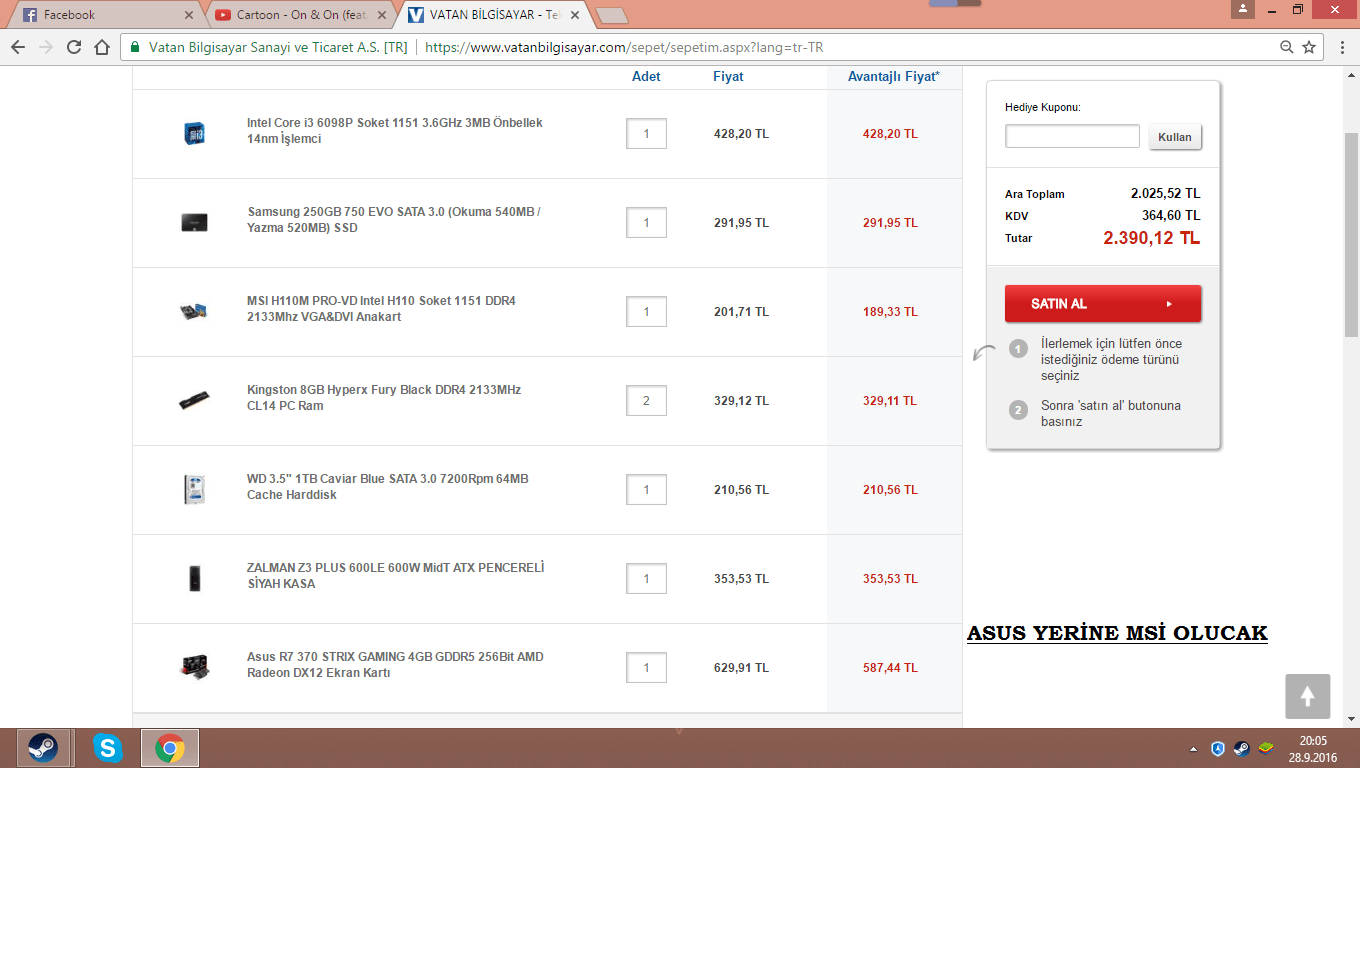The height and width of the screenshot is (972, 1360).
Task: Show hidden system tray icons
Action: click(x=1193, y=749)
